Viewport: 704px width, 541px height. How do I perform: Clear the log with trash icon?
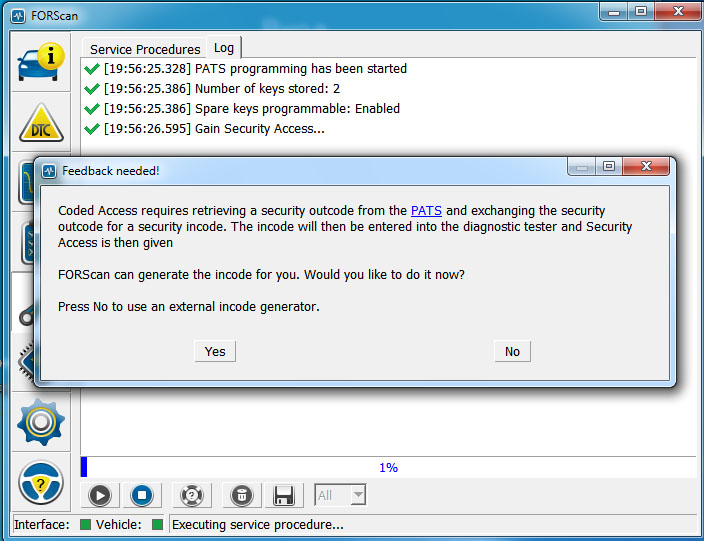click(241, 495)
